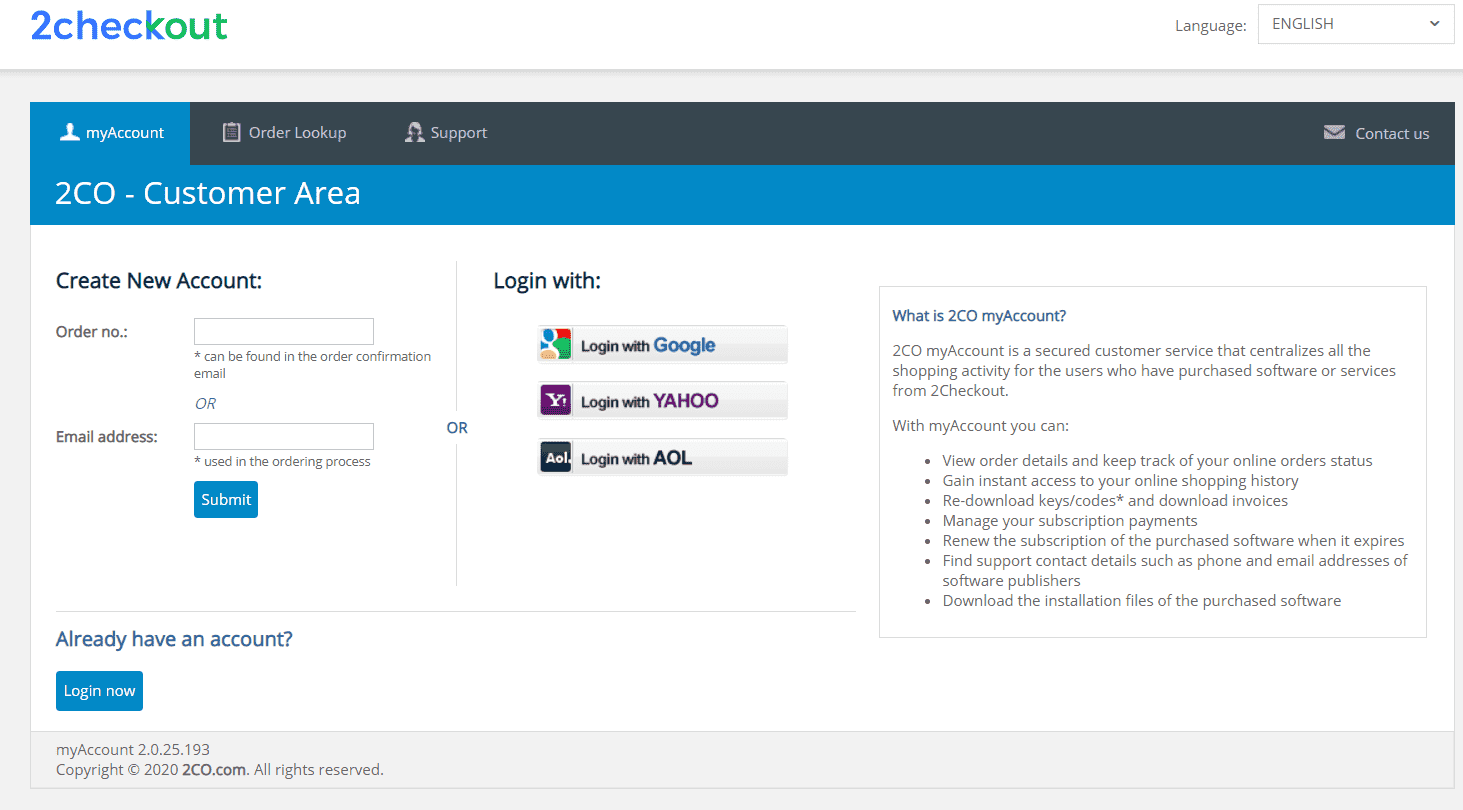Click inside the Email address input field

click(283, 436)
